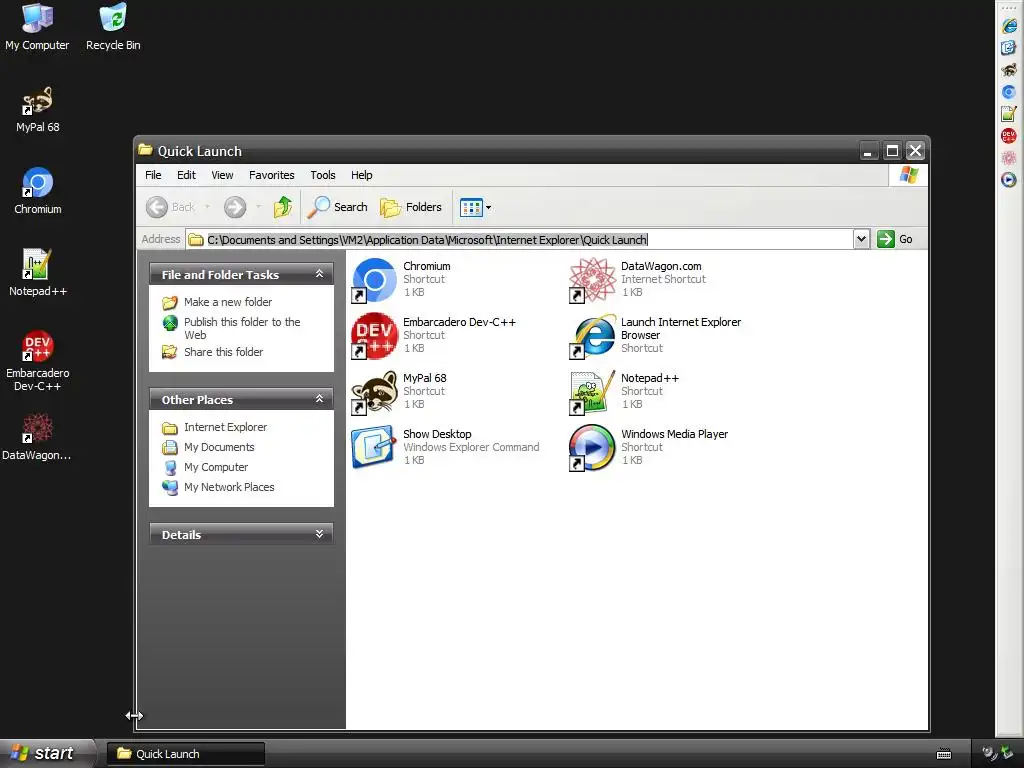Screen dimensions: 1024x768
Task: Click the Forward navigation button
Action: click(235, 207)
